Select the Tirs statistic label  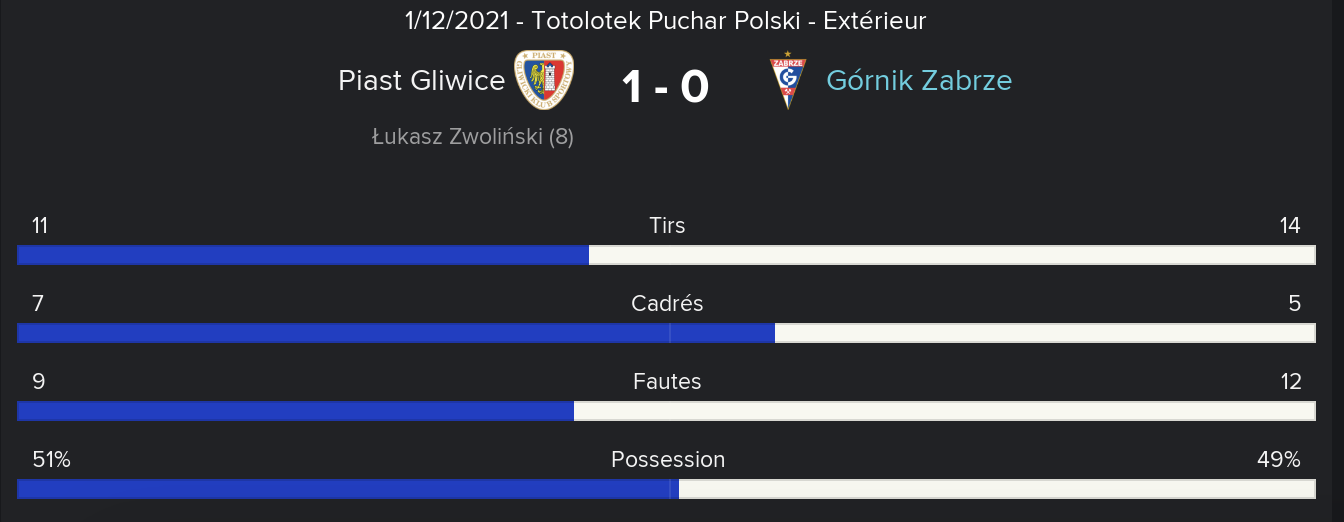point(667,225)
